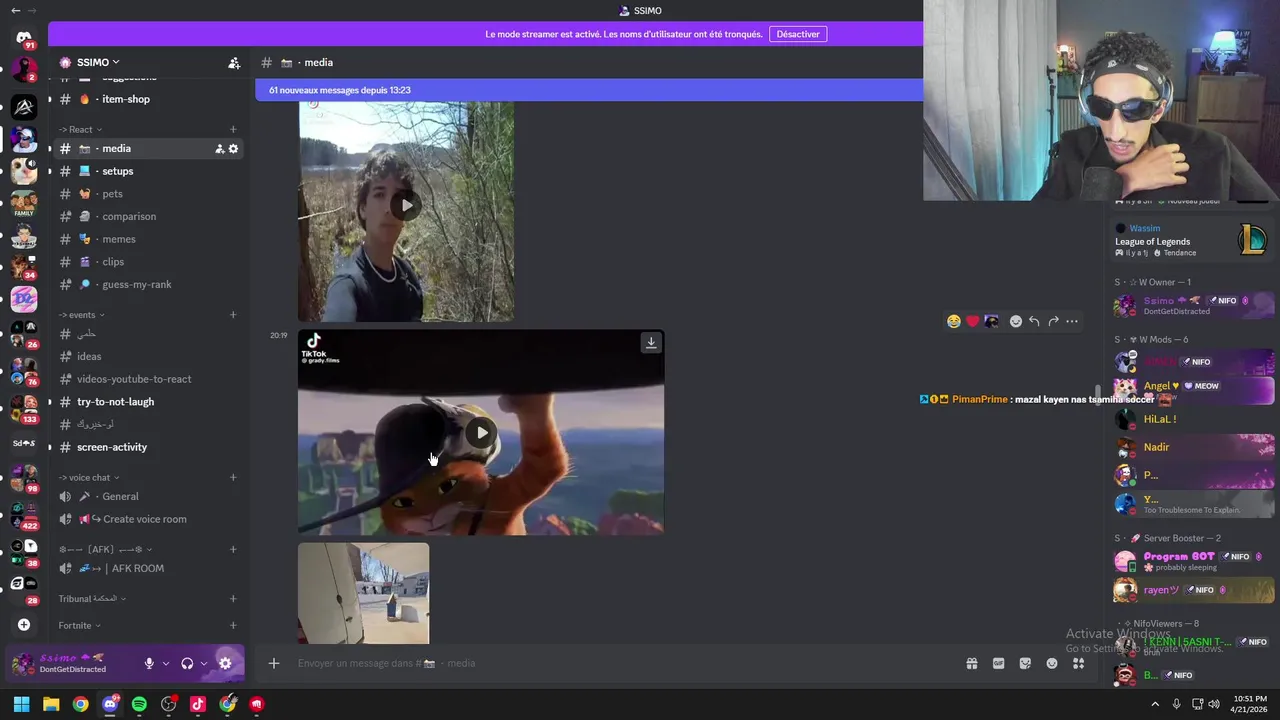Image resolution: width=1280 pixels, height=720 pixels.
Task: Add laughing emoji reaction to message
Action: [954, 321]
